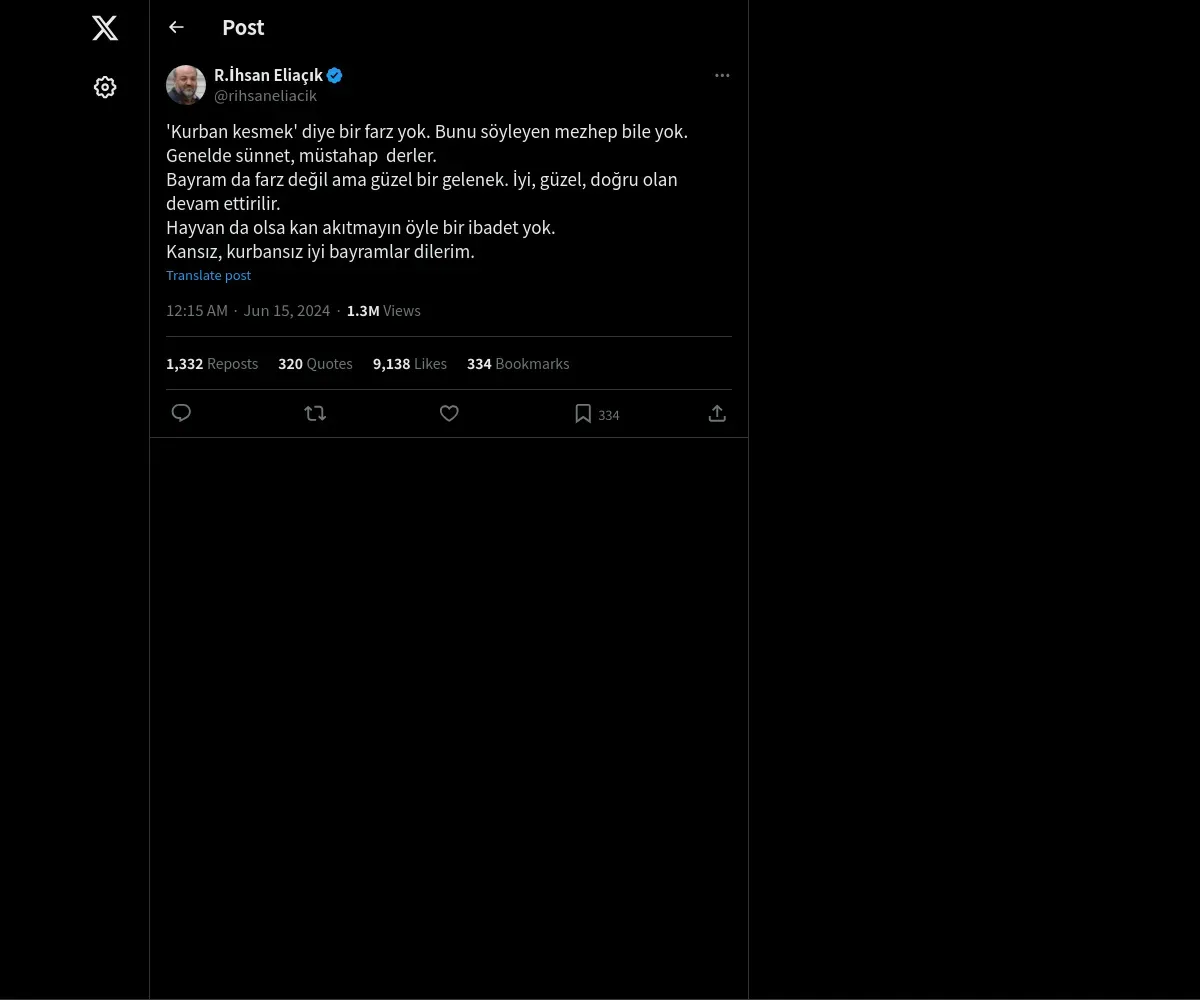View the 9,138 Likes list
The width and height of the screenshot is (1200, 1000).
point(410,364)
